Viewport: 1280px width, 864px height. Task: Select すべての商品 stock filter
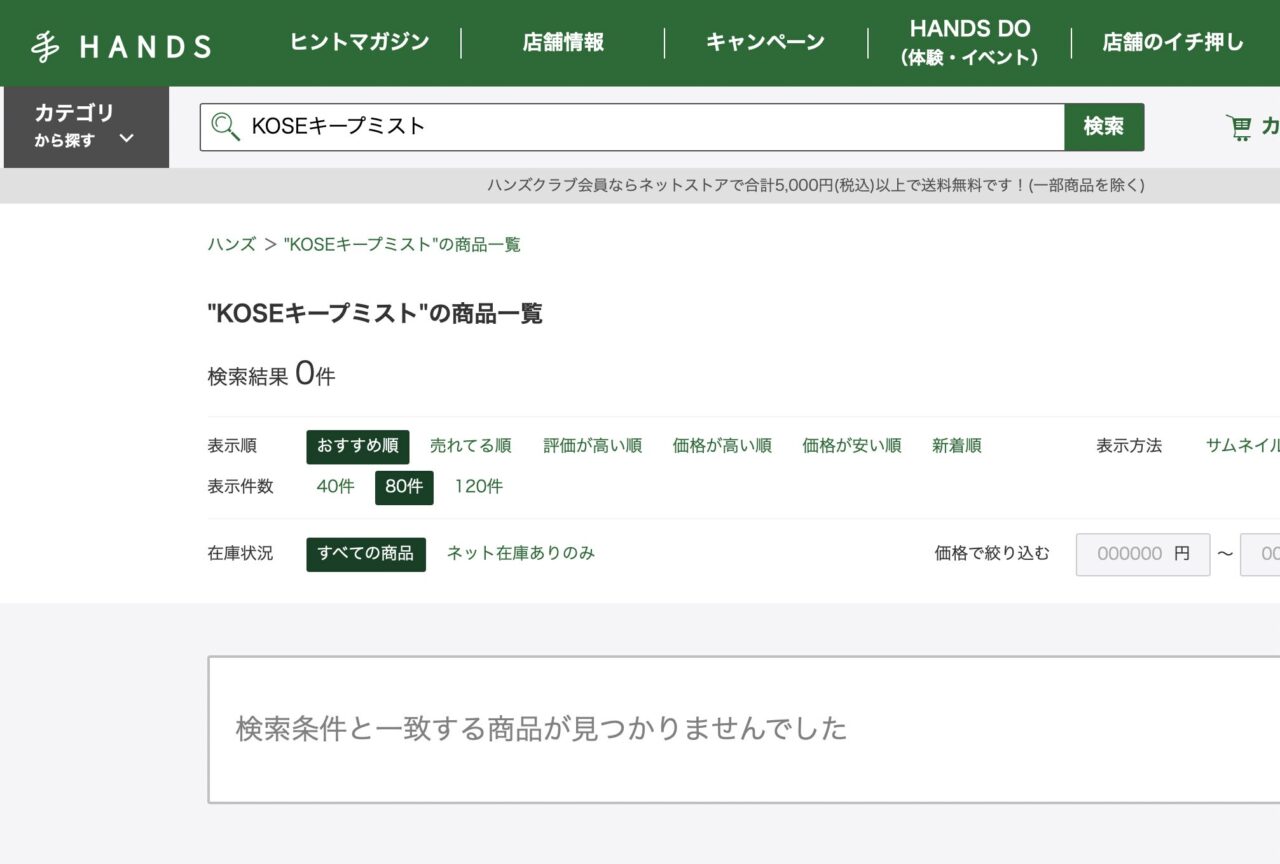(x=366, y=554)
